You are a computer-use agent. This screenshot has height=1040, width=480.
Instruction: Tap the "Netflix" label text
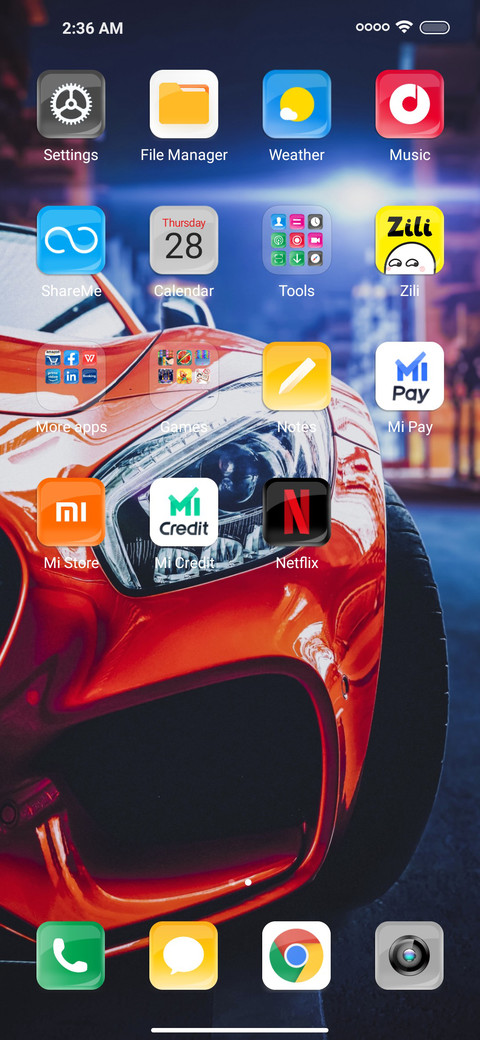296,563
